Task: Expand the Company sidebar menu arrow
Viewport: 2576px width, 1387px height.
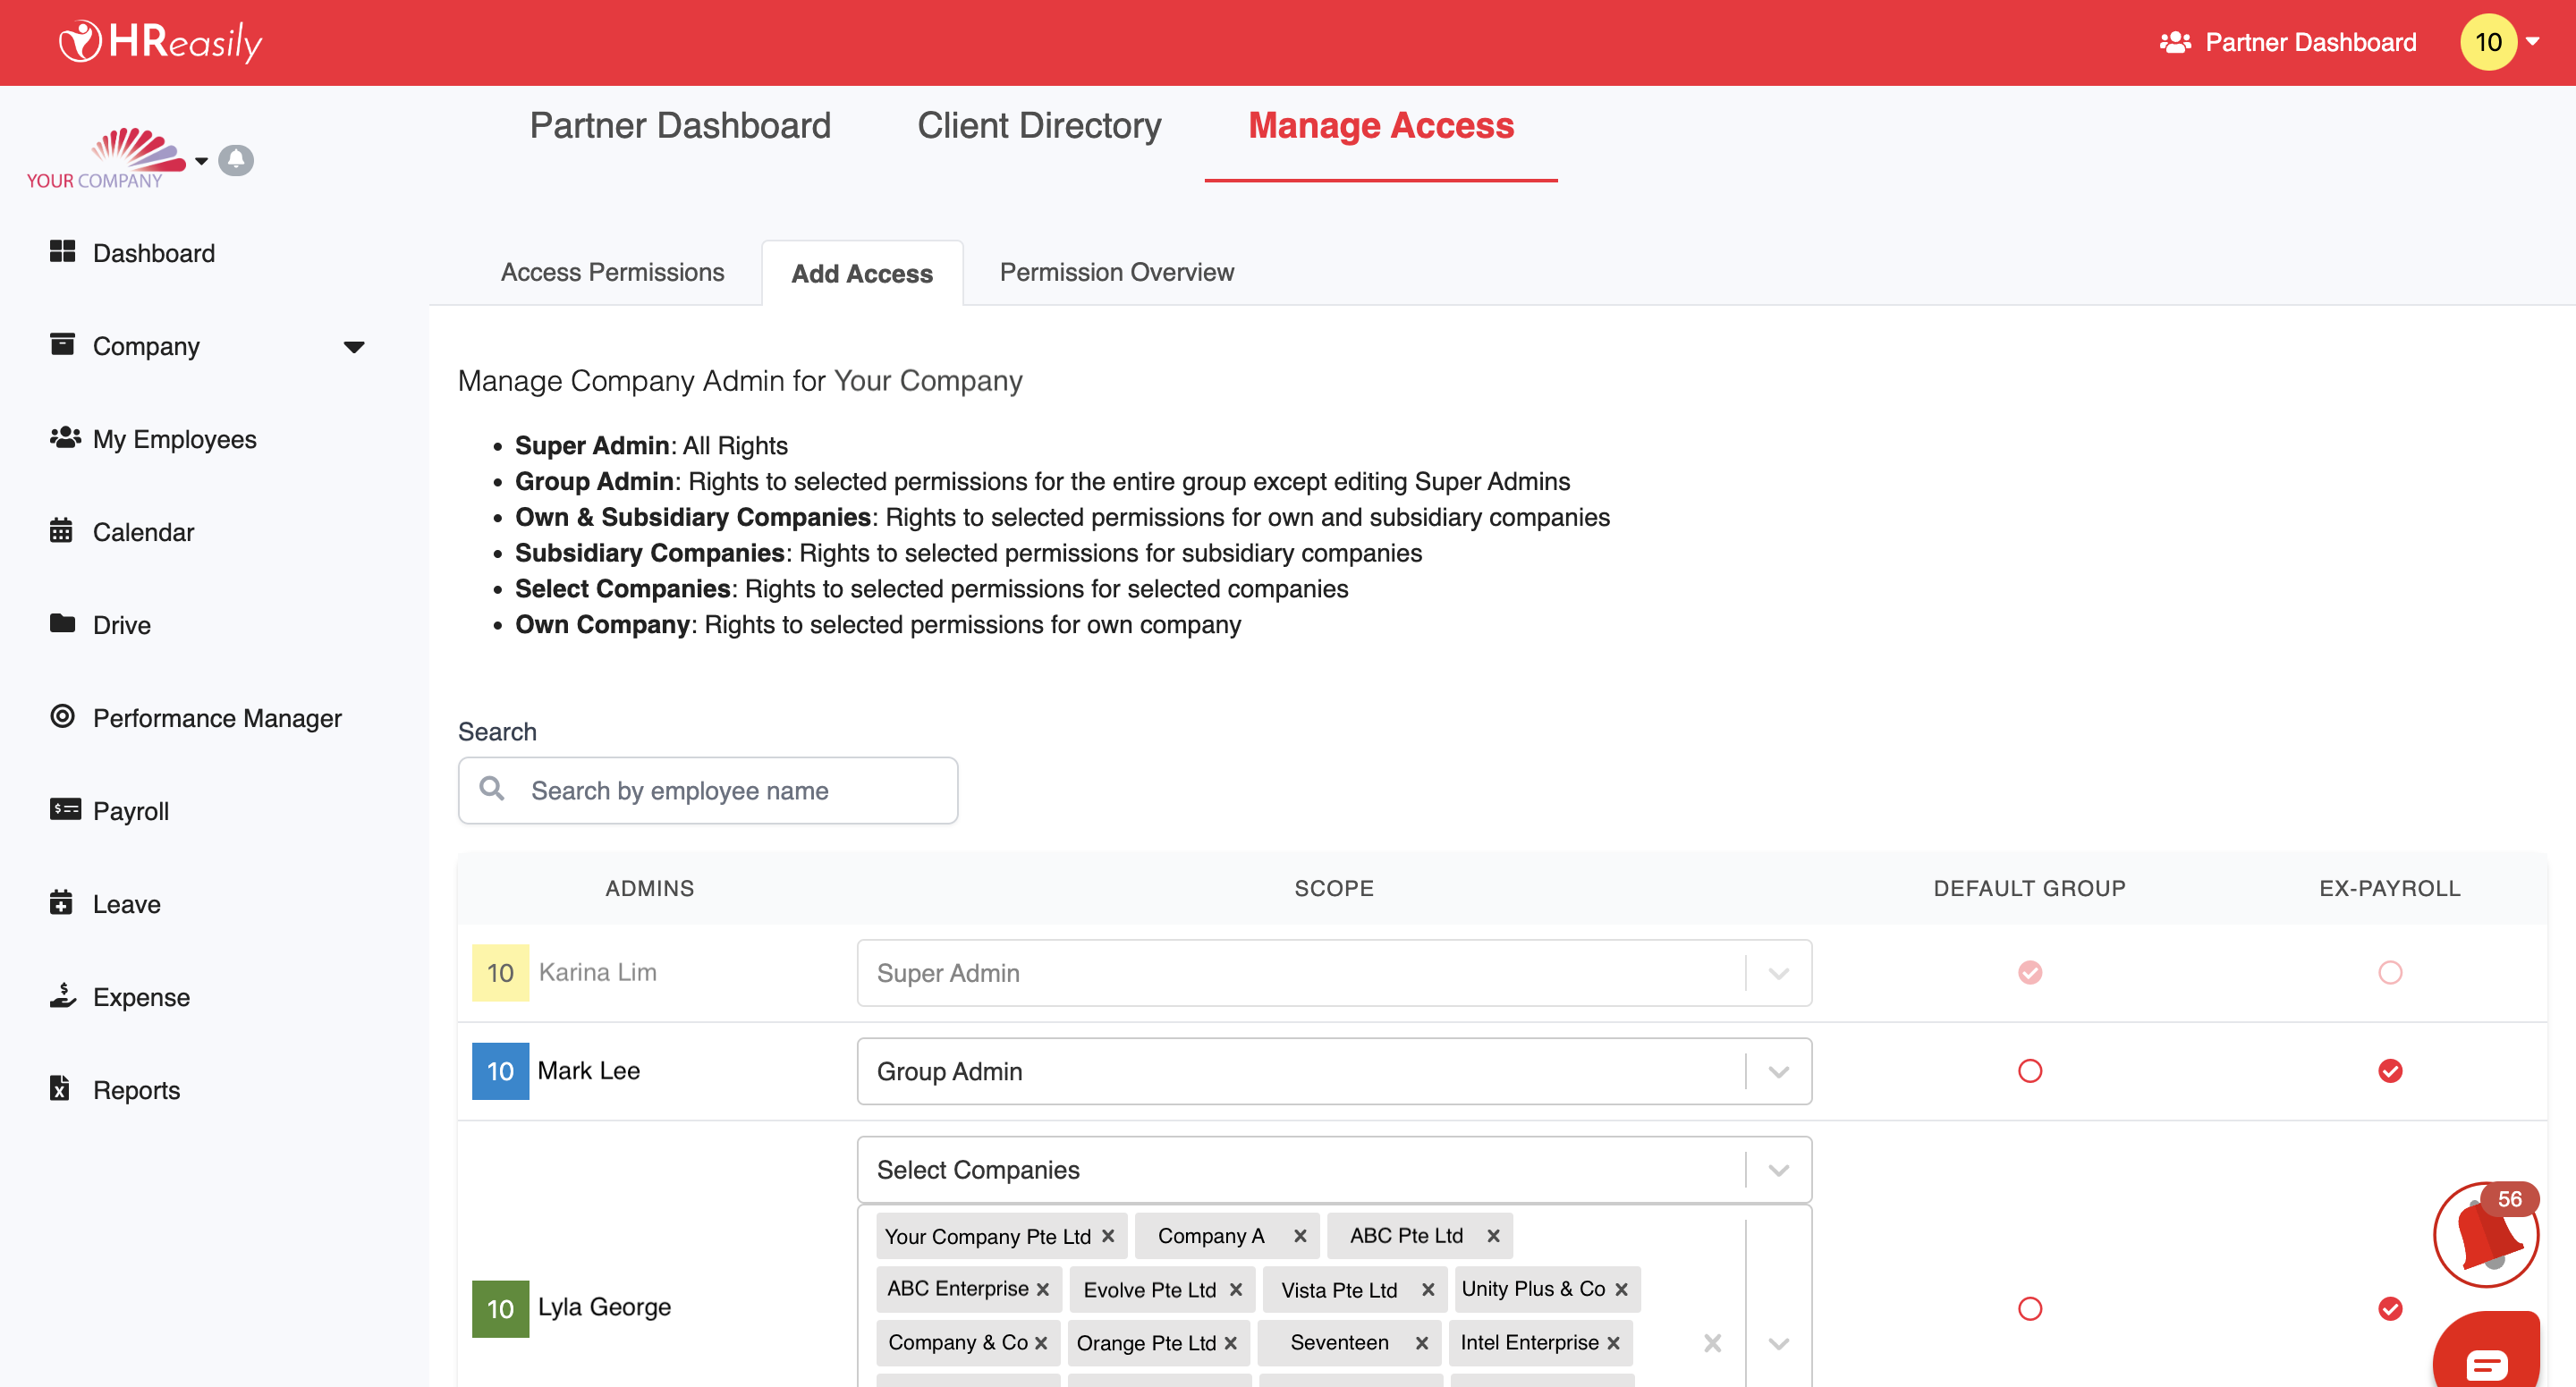Action: [x=353, y=347]
